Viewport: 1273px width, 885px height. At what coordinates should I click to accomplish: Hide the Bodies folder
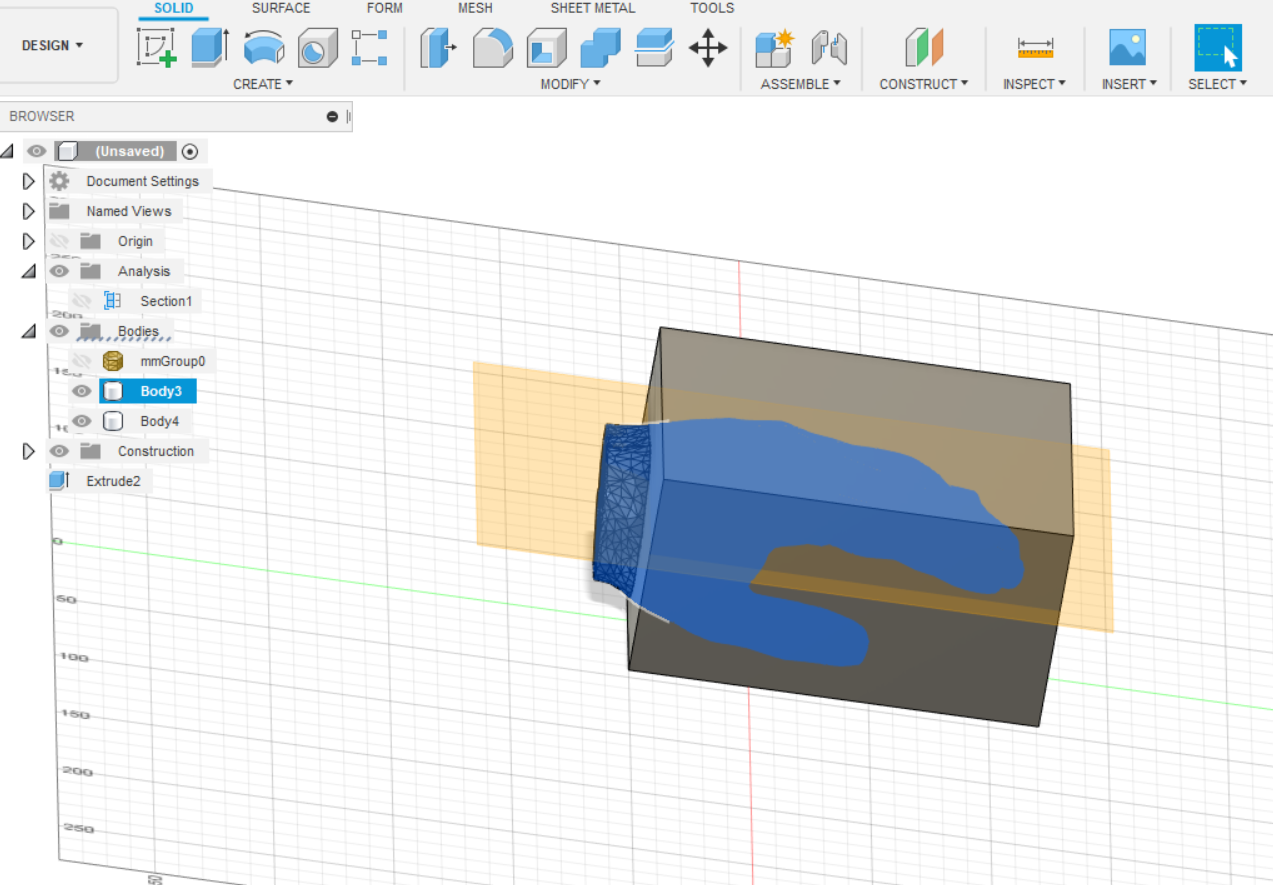point(59,331)
